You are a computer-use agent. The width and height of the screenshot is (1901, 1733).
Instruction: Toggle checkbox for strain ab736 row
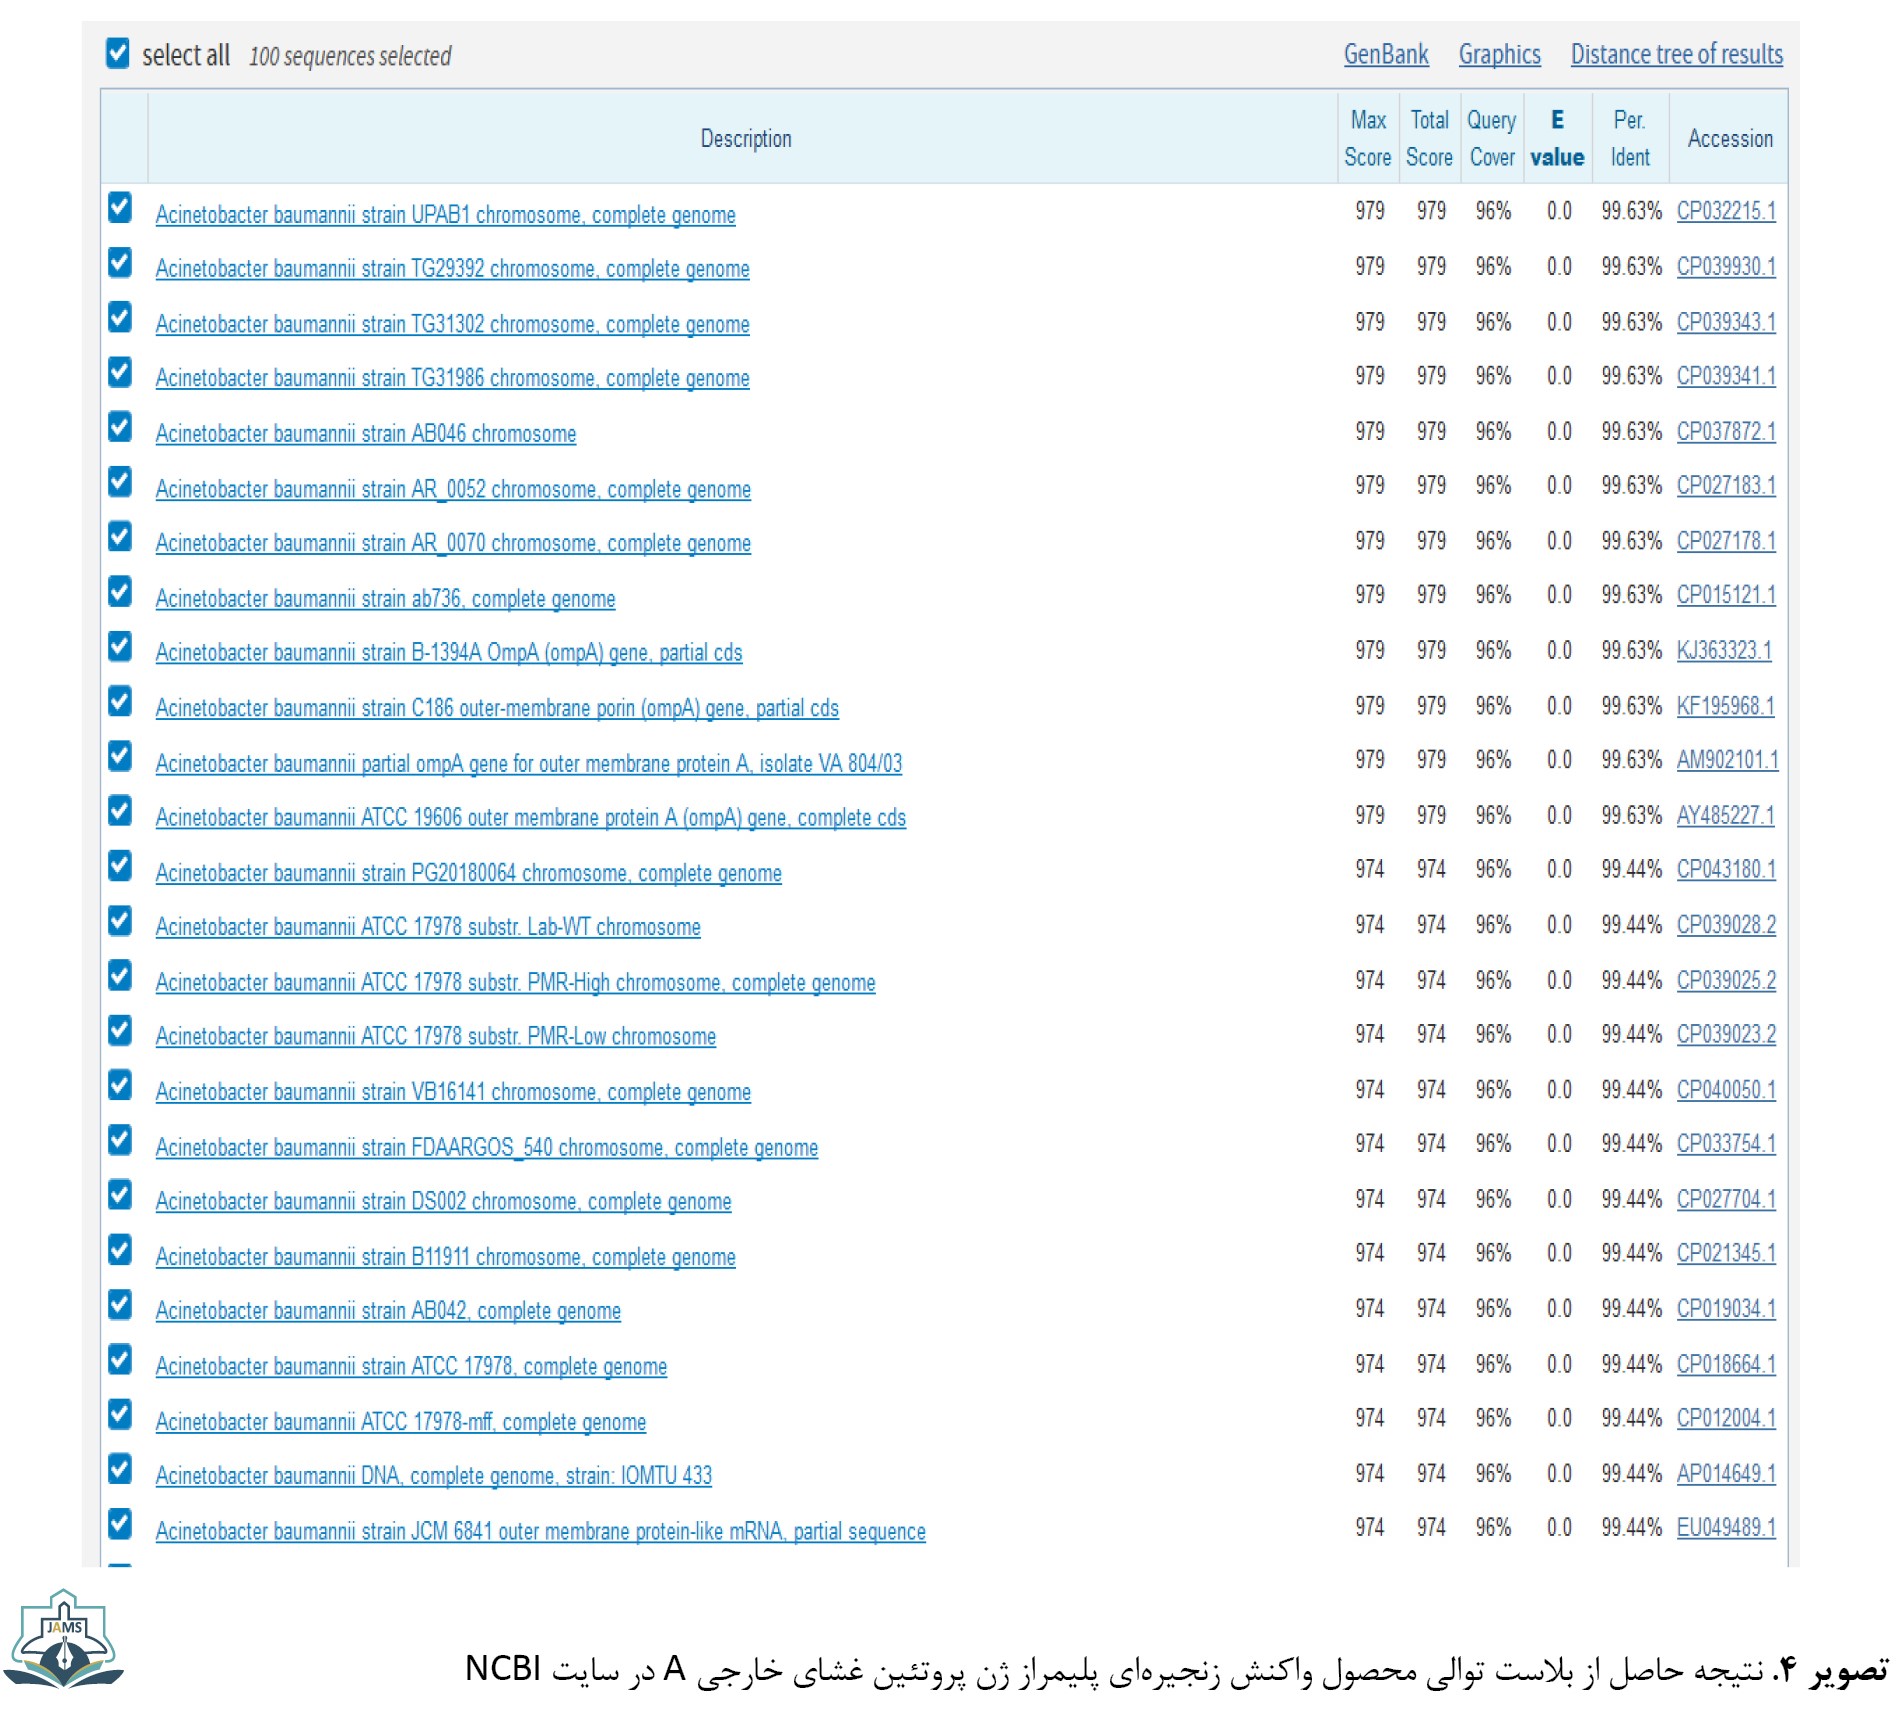pos(120,591)
